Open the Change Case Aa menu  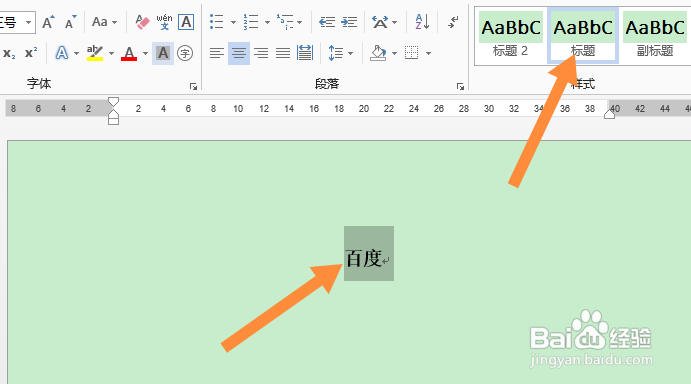(104, 22)
